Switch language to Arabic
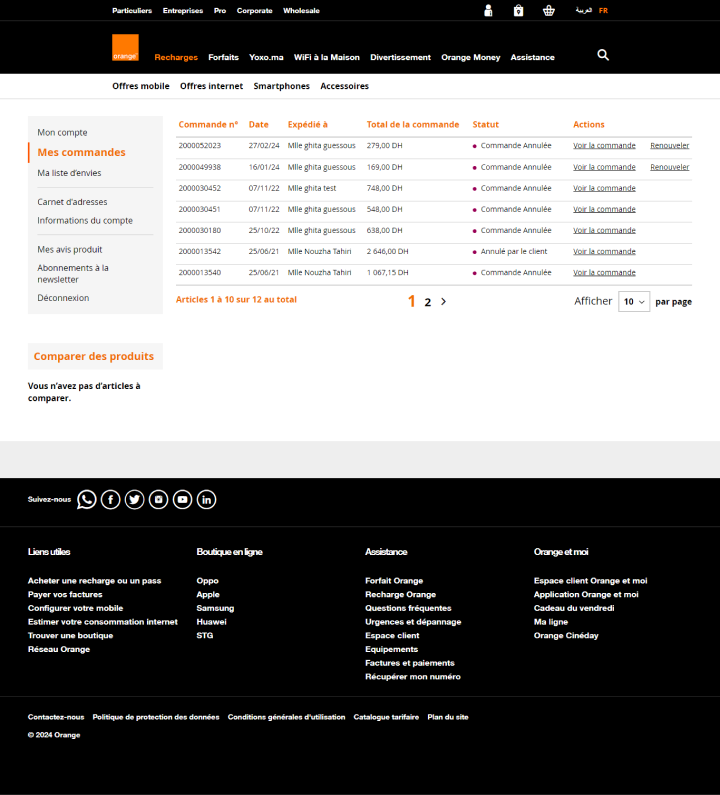Viewport: 720px width, 795px height. pyautogui.click(x=584, y=10)
